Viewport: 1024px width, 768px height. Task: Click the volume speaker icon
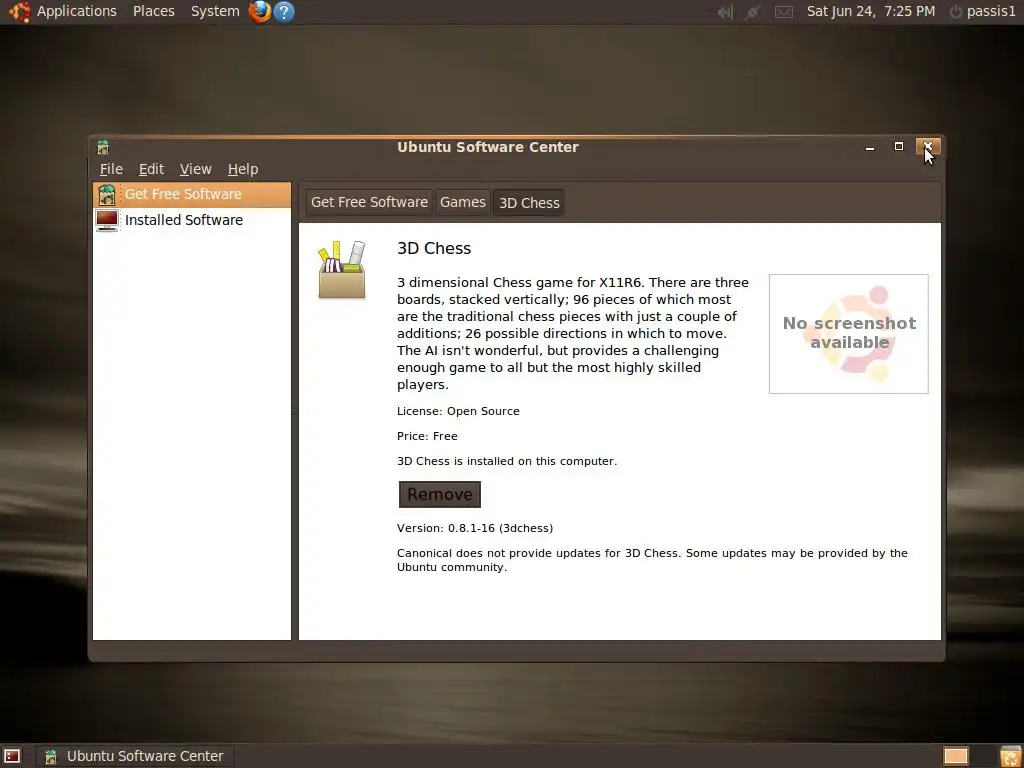pos(725,12)
